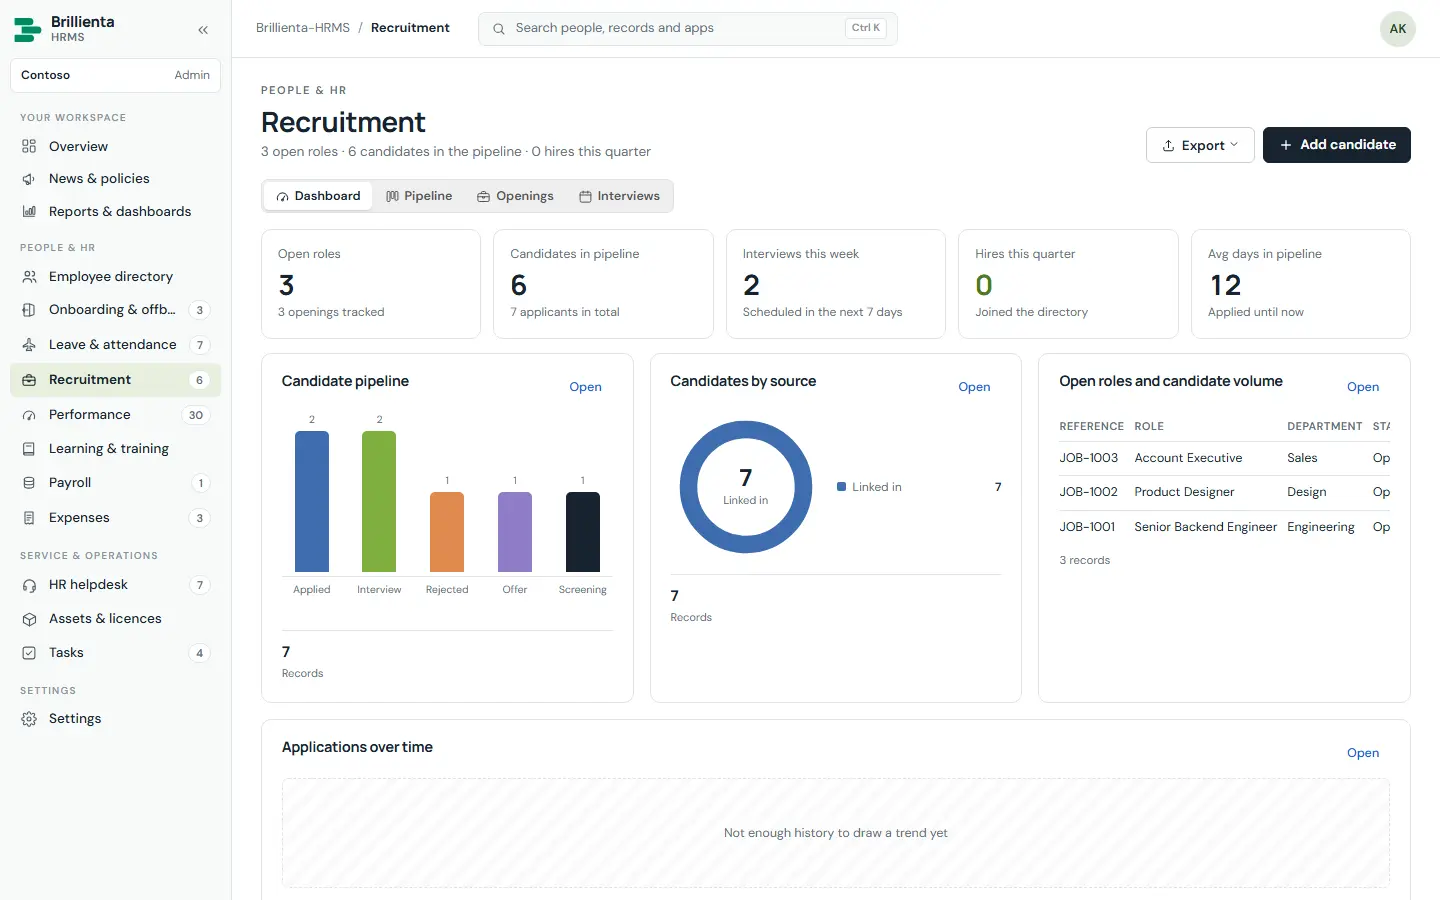This screenshot has width=1440, height=900.
Task: Open the Applications over time link
Action: click(x=1362, y=753)
